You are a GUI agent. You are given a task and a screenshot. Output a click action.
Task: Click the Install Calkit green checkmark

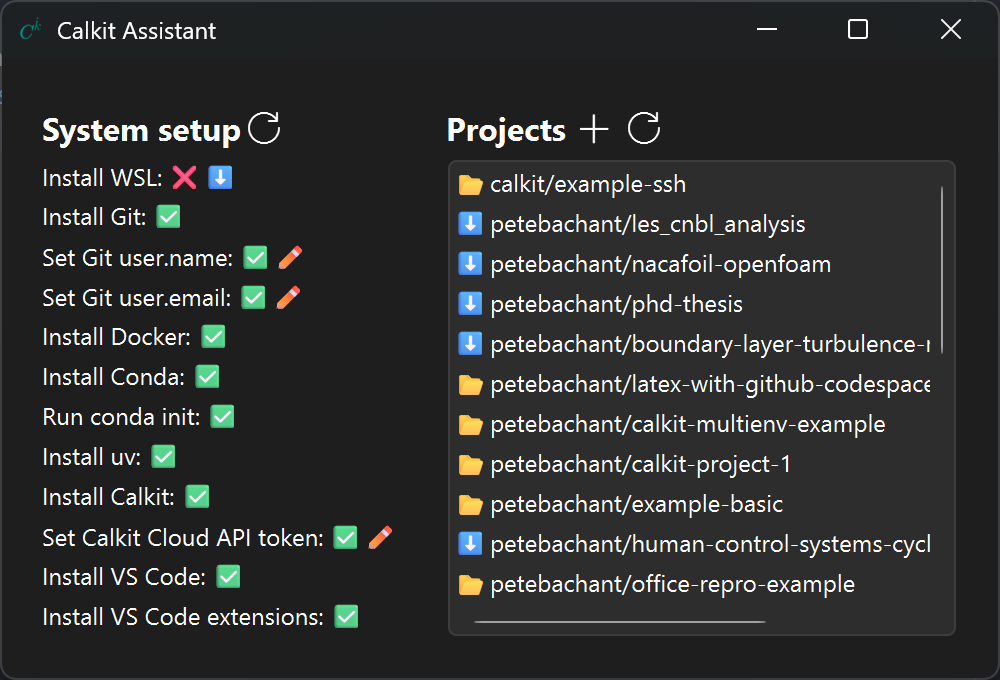[197, 496]
